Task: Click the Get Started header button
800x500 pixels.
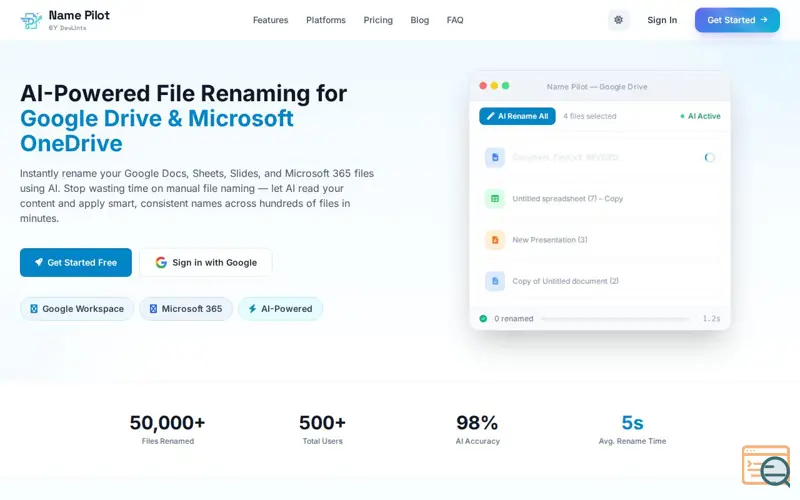Action: pyautogui.click(x=737, y=20)
